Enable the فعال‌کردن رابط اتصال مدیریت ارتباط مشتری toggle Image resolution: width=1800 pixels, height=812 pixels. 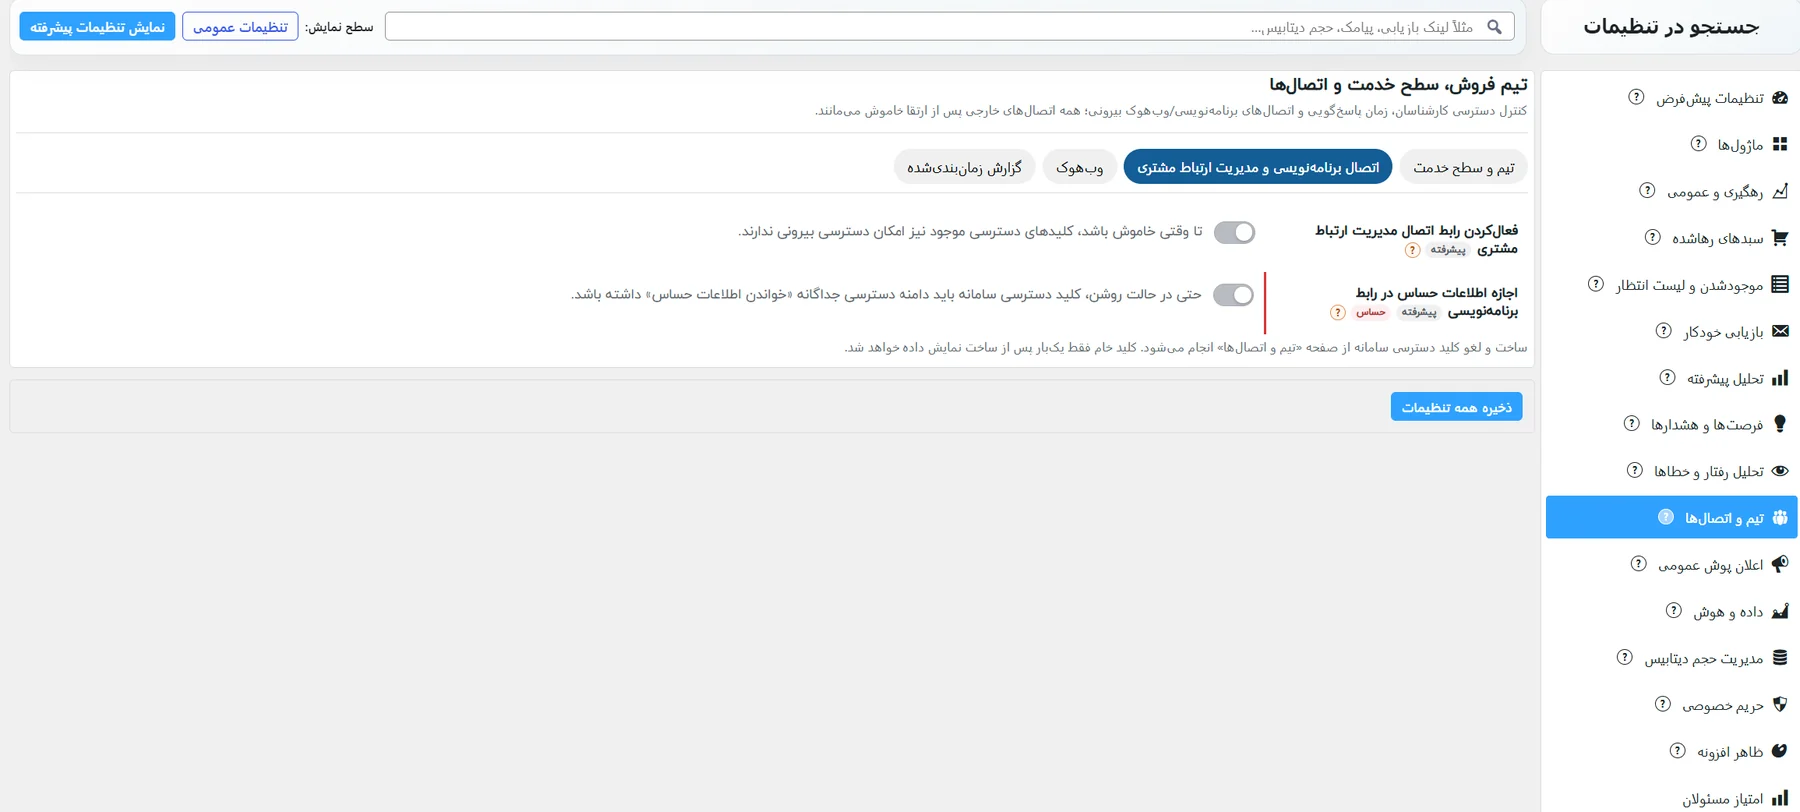1234,232
